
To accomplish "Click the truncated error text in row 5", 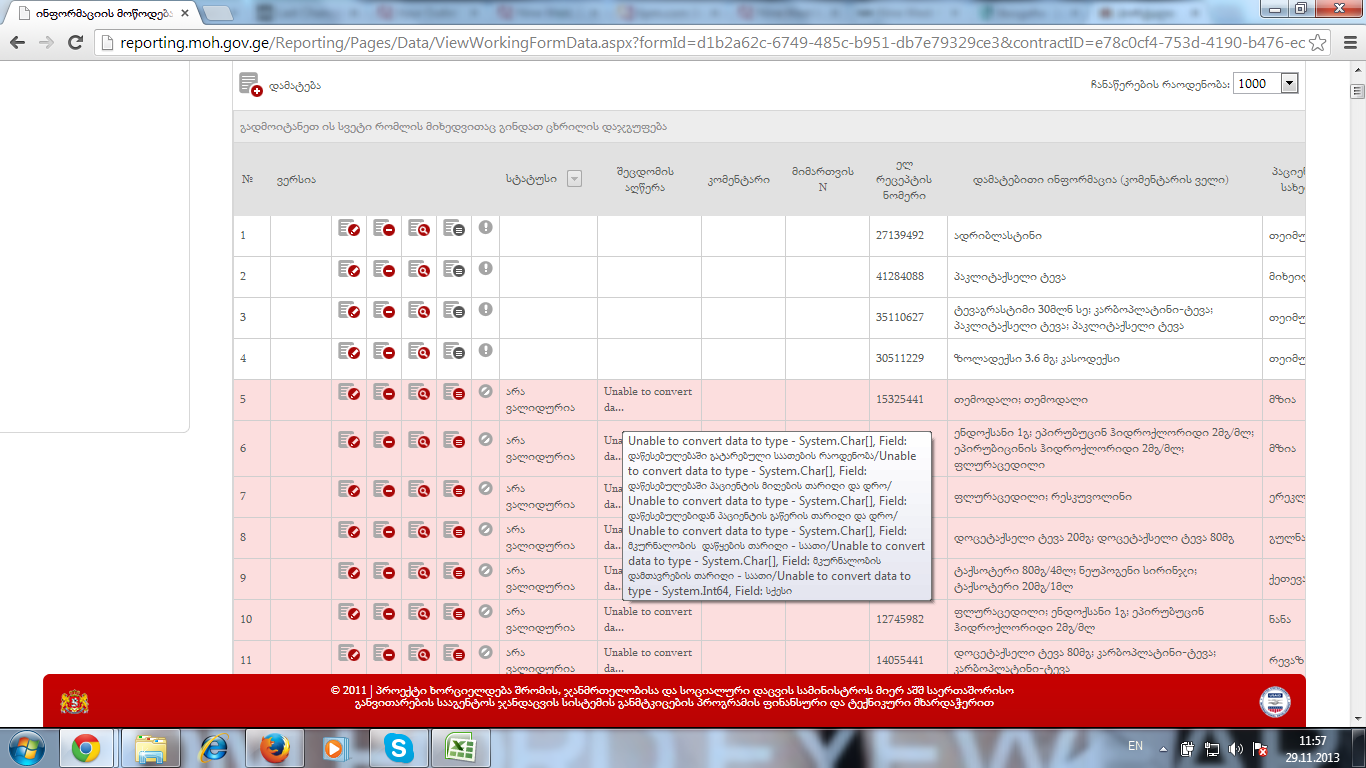I will coord(648,399).
